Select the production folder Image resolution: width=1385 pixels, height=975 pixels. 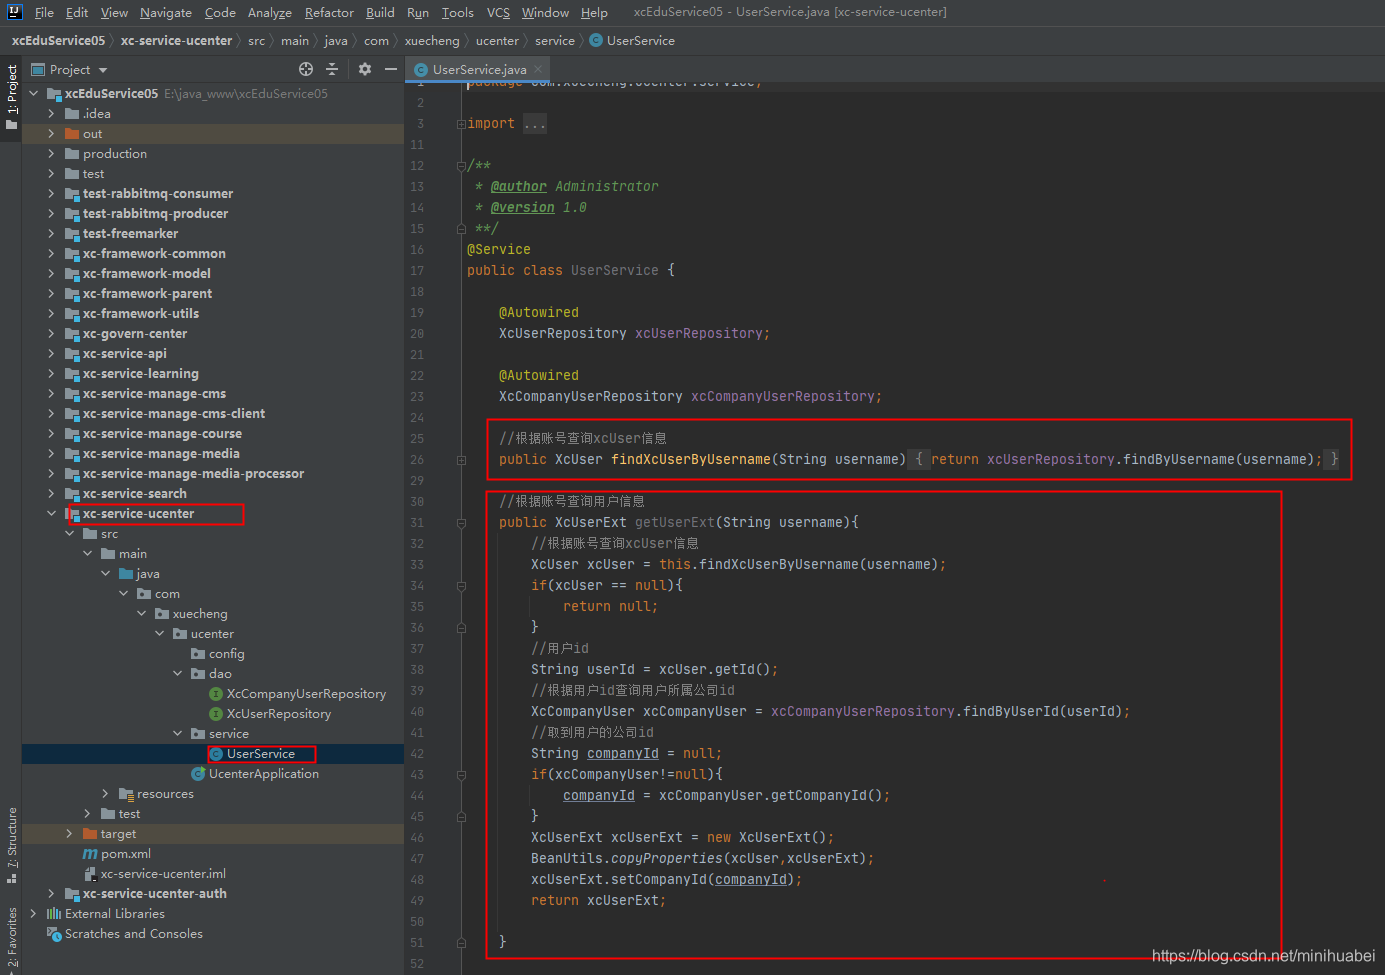[x=115, y=153]
